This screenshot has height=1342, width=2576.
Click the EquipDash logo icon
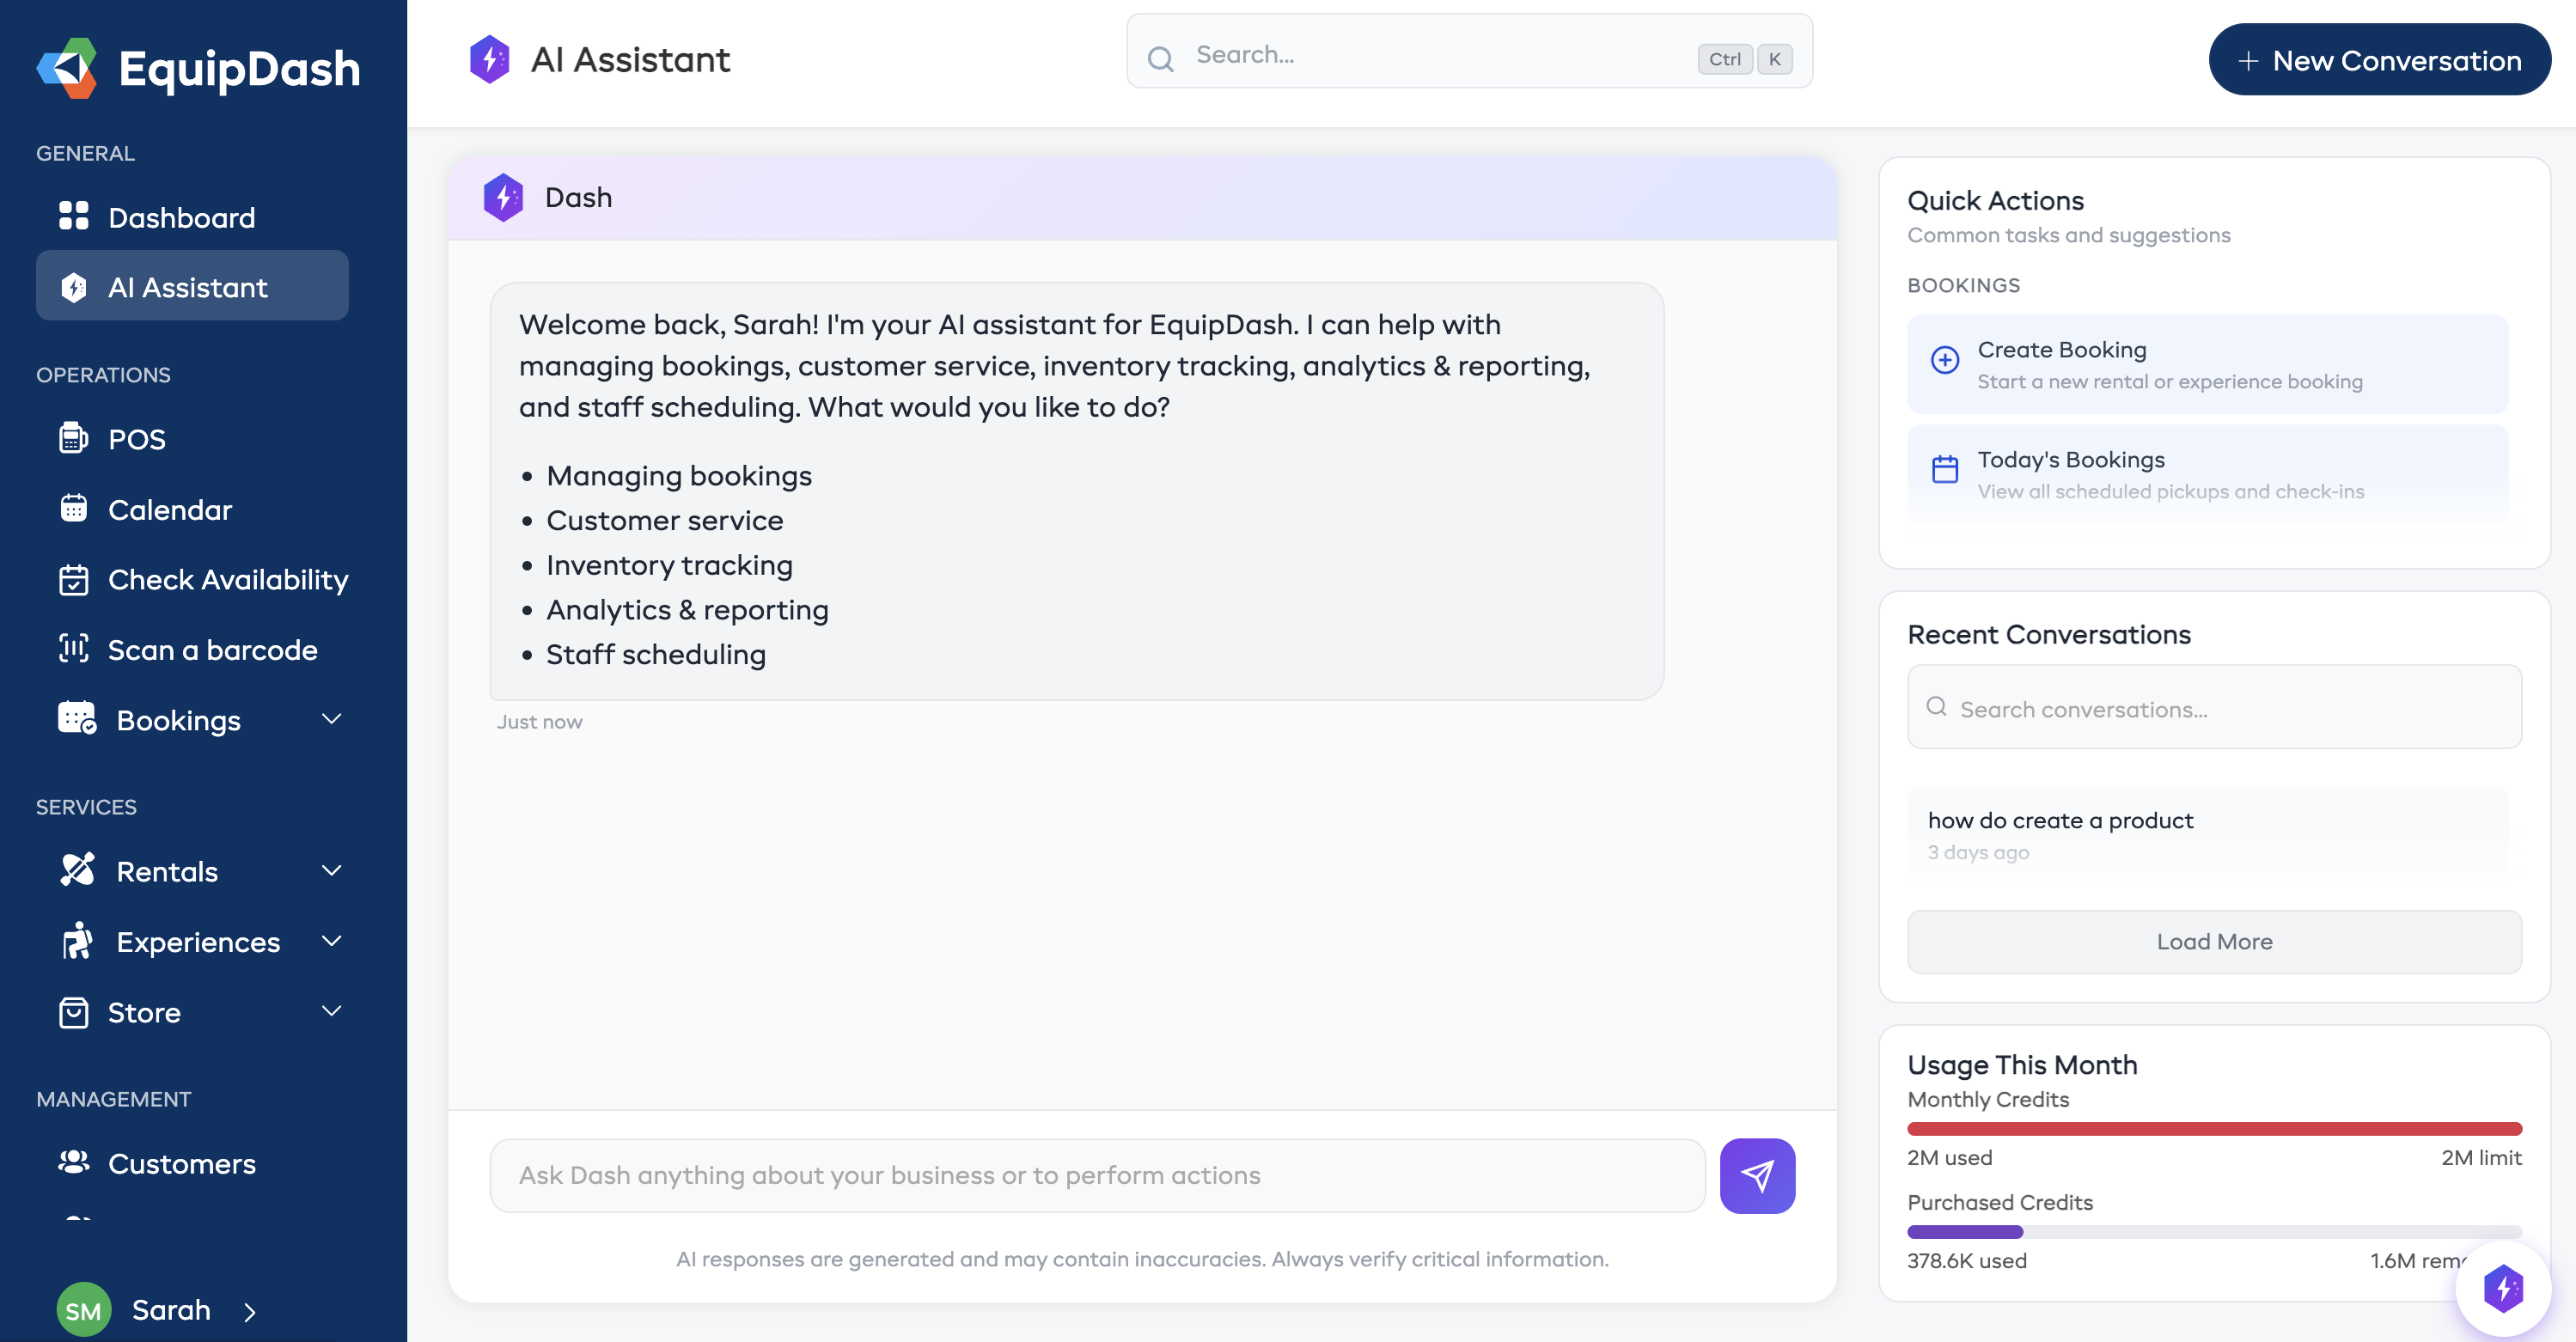[68, 68]
